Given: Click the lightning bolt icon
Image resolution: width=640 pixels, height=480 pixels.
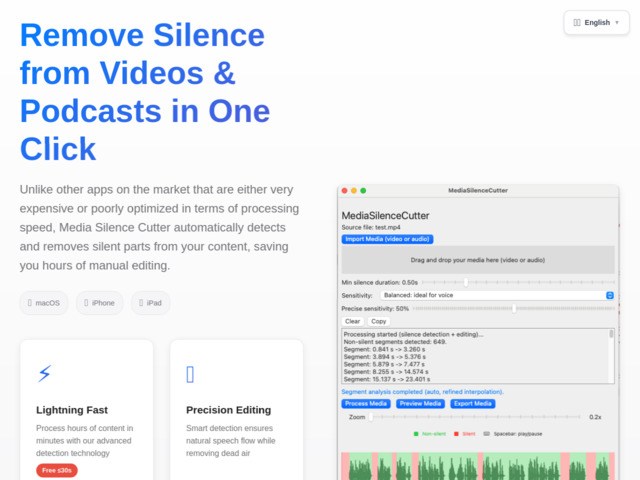Looking at the screenshot, I should click(x=44, y=373).
